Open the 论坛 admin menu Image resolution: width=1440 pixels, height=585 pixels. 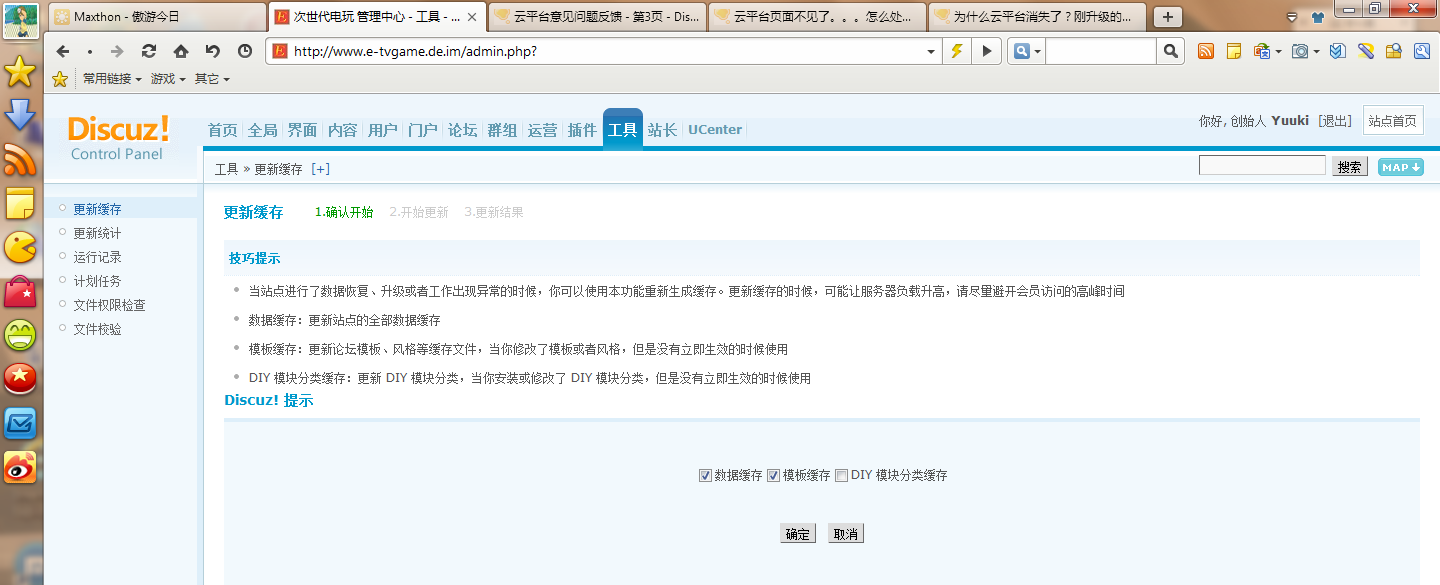462,130
